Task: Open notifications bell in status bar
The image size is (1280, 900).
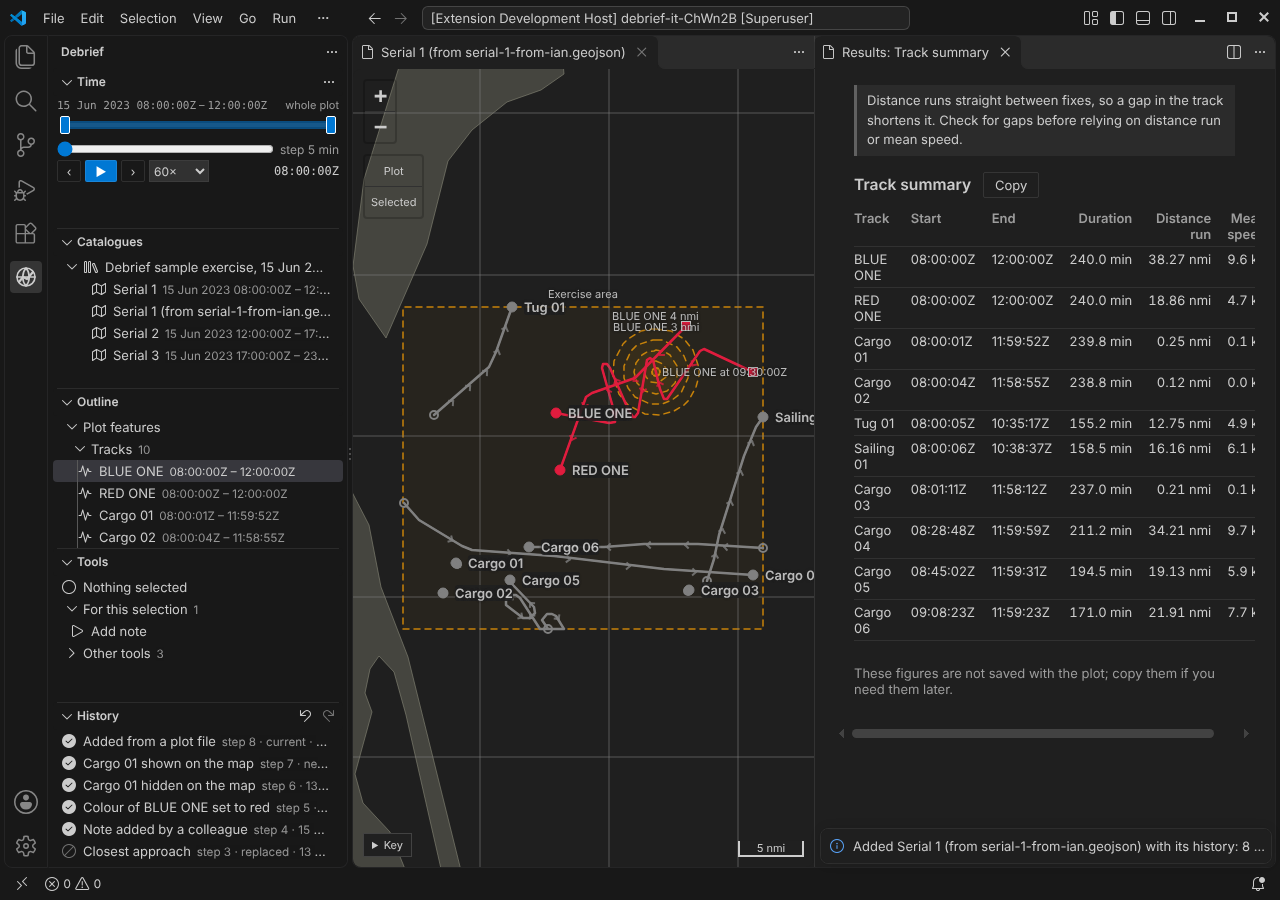Action: point(1258,884)
